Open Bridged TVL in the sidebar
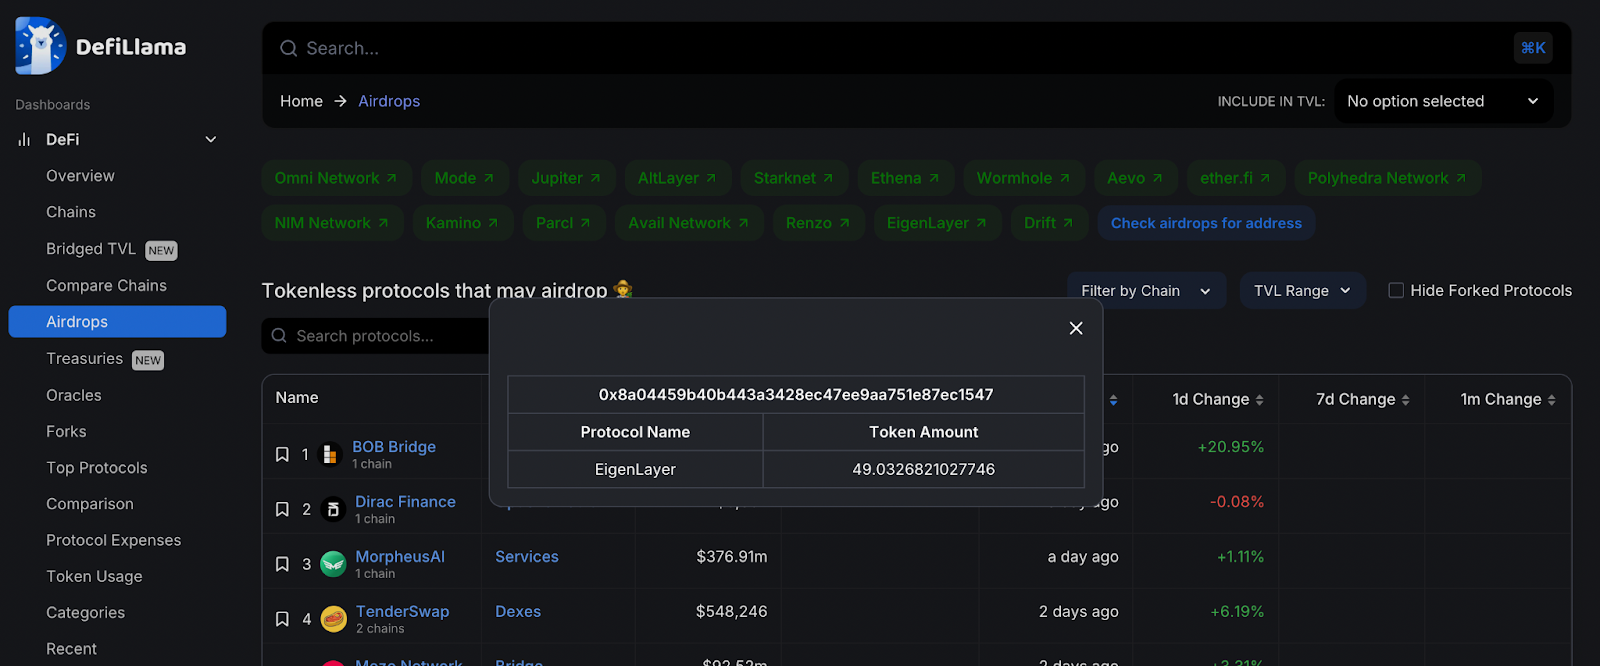This screenshot has width=1600, height=666. [x=91, y=249]
